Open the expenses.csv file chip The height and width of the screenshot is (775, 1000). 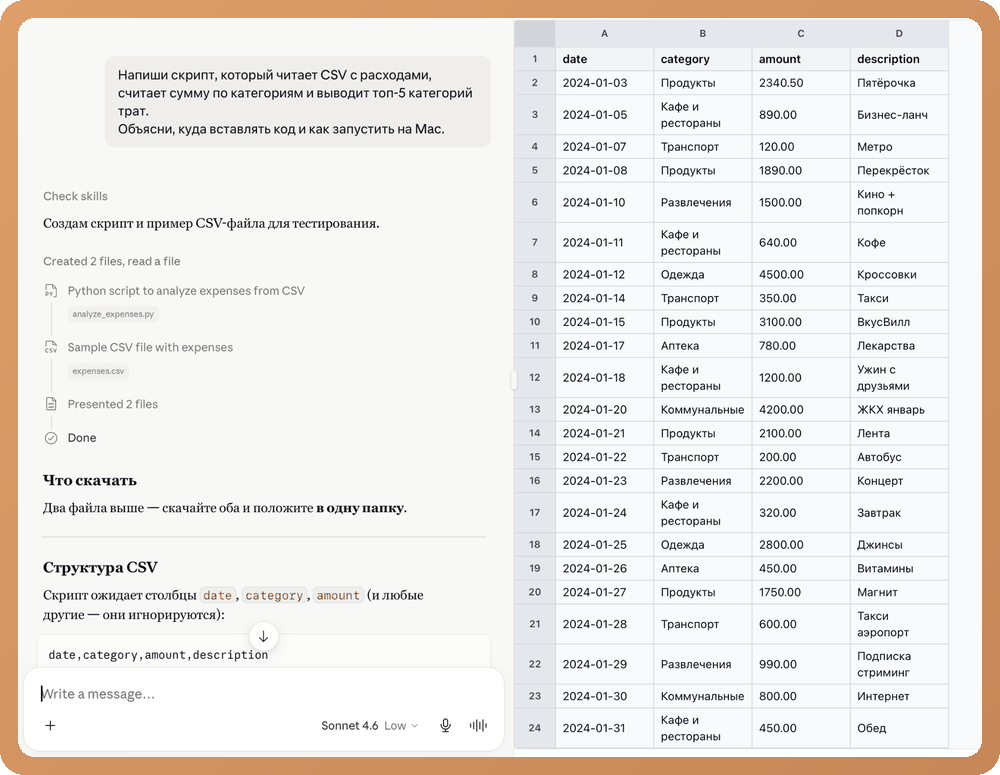98,371
